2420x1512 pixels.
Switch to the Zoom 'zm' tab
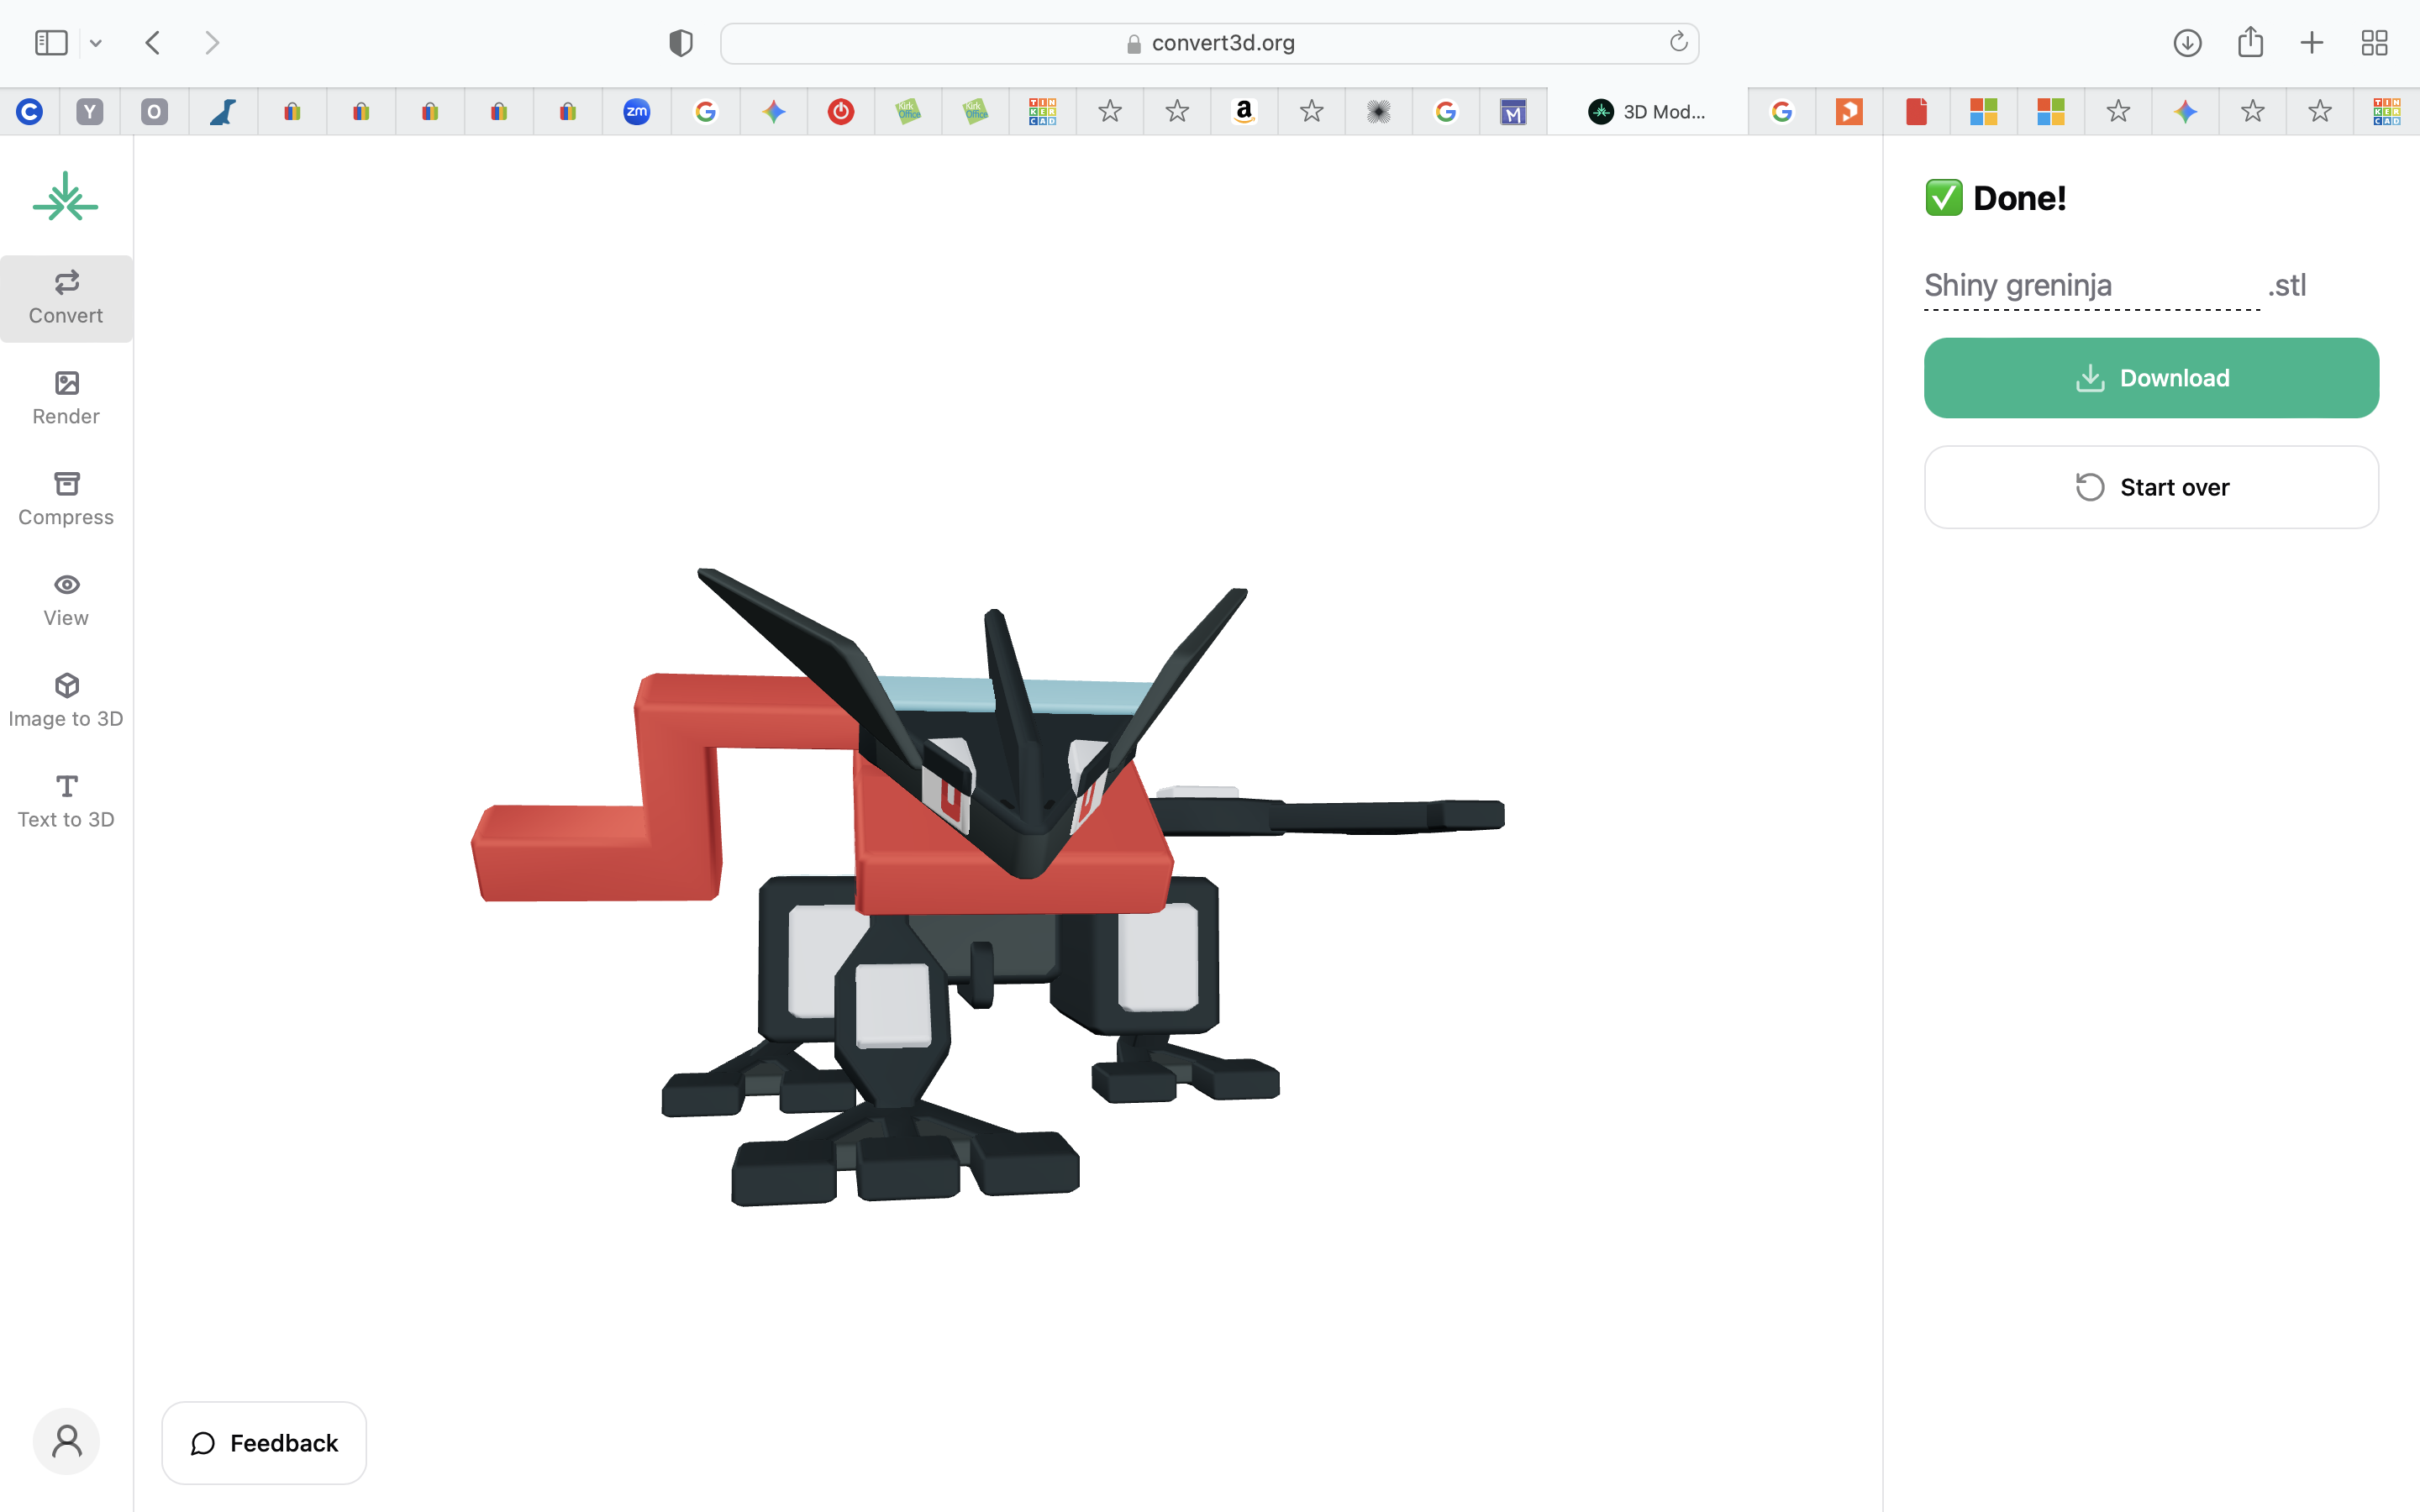(x=637, y=111)
